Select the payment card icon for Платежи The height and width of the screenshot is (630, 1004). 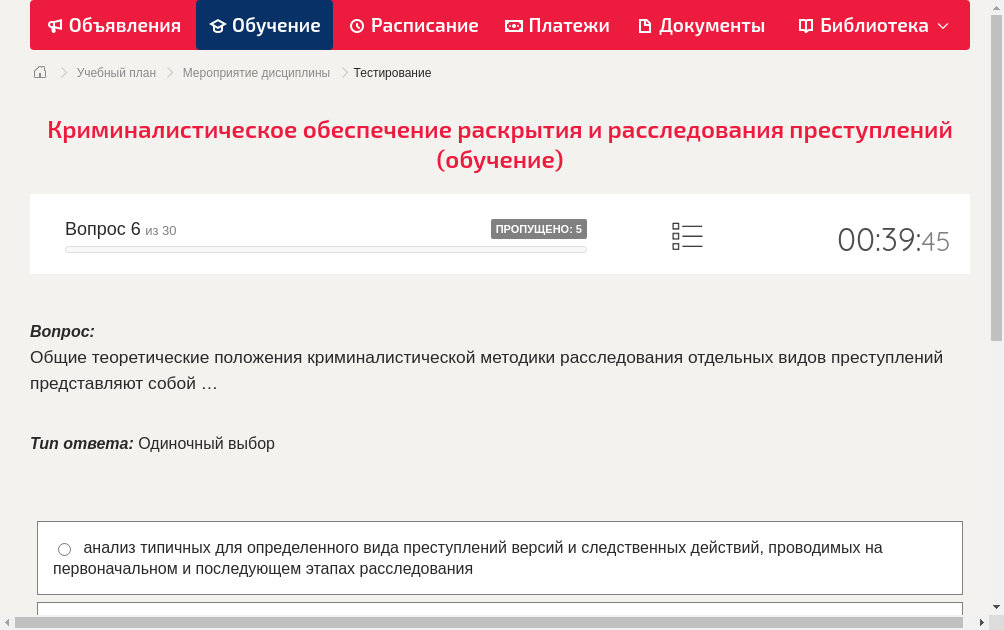(514, 25)
